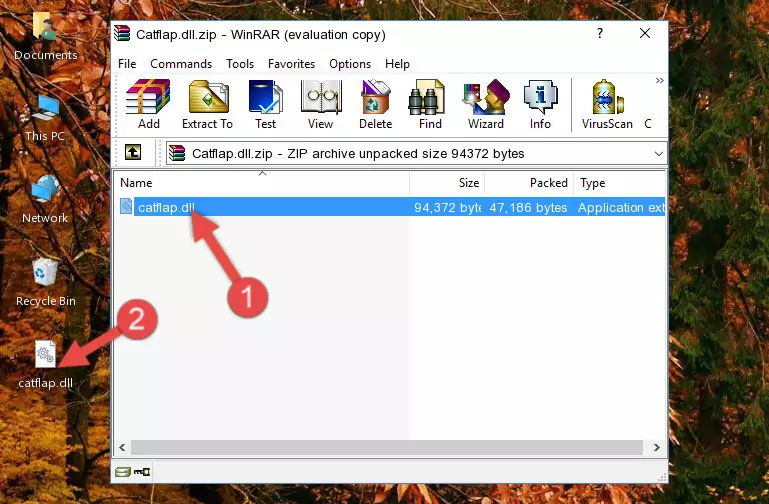Click the question mark help button
The width and height of the screenshot is (769, 504).
point(600,33)
